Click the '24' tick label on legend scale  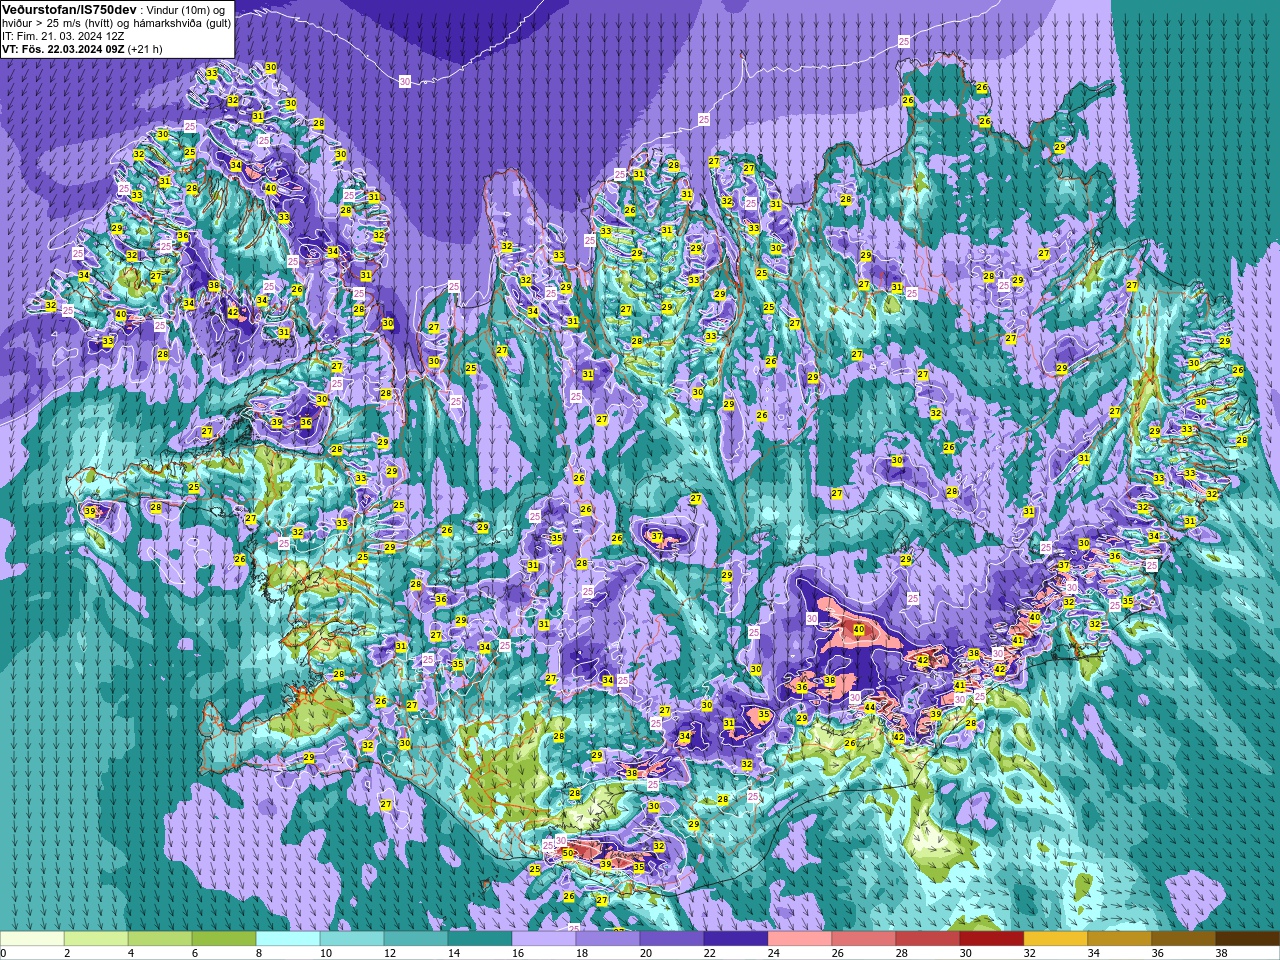[x=774, y=953]
